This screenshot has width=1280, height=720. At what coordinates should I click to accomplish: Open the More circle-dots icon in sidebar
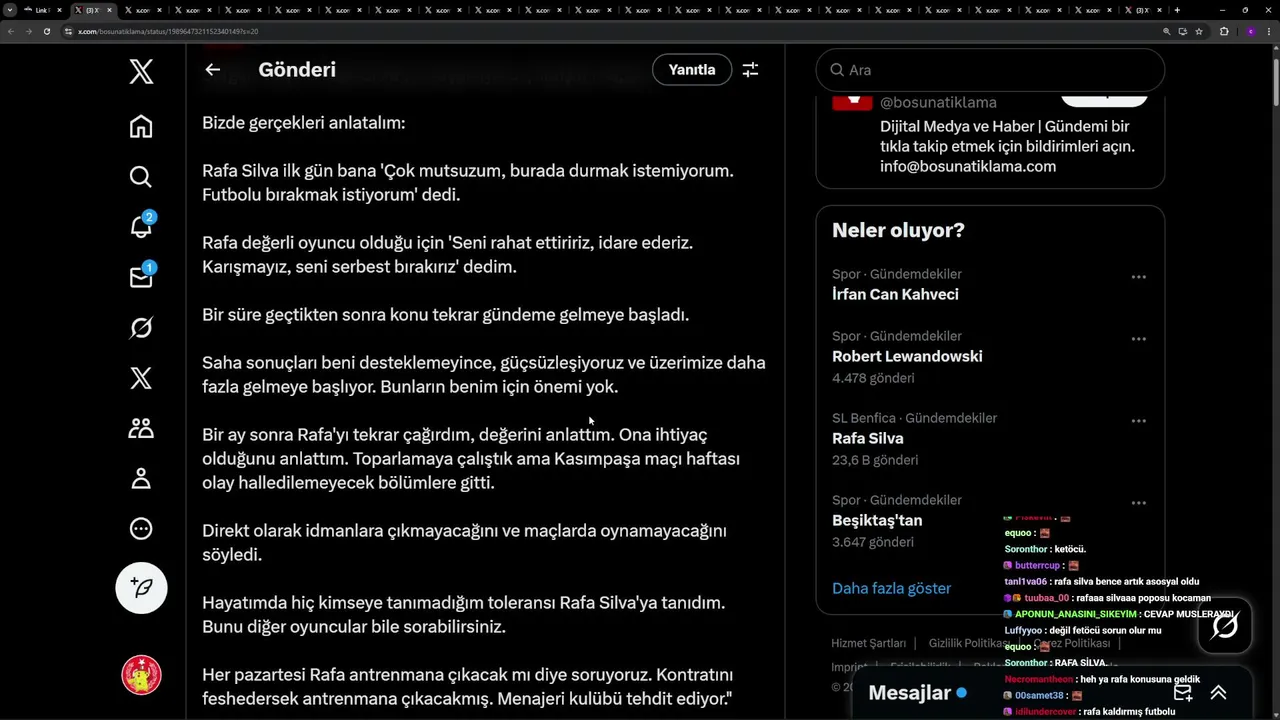point(141,529)
